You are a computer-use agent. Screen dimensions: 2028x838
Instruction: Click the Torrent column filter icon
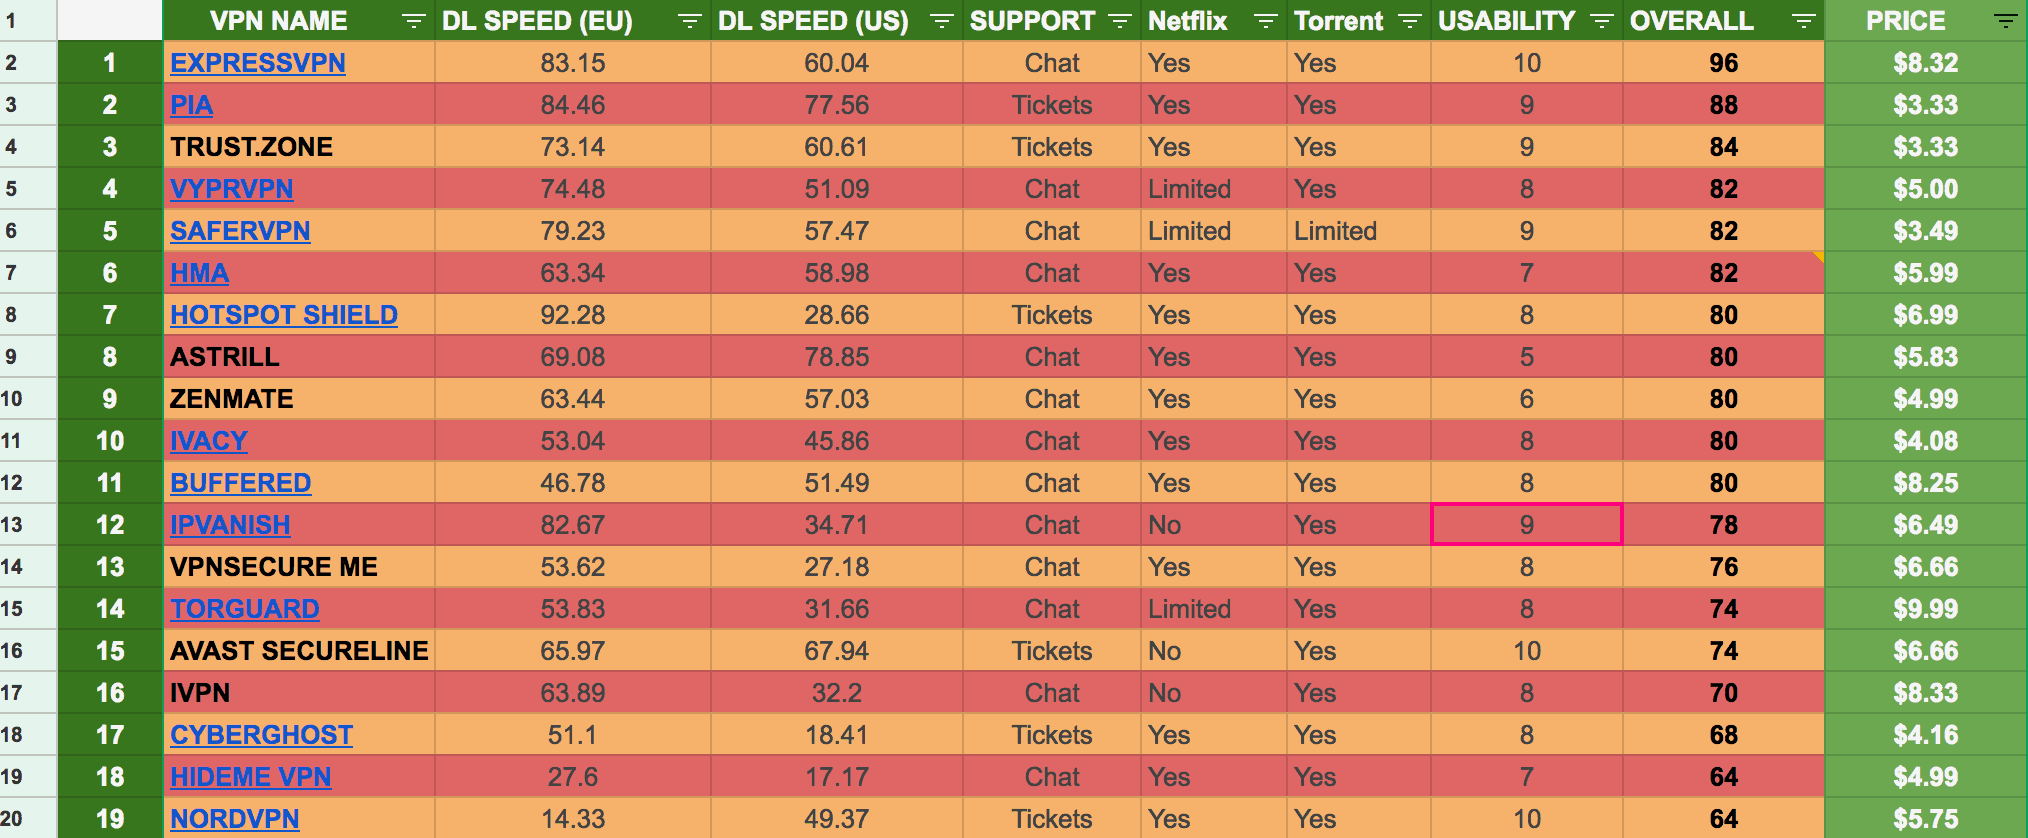[x=1410, y=21]
